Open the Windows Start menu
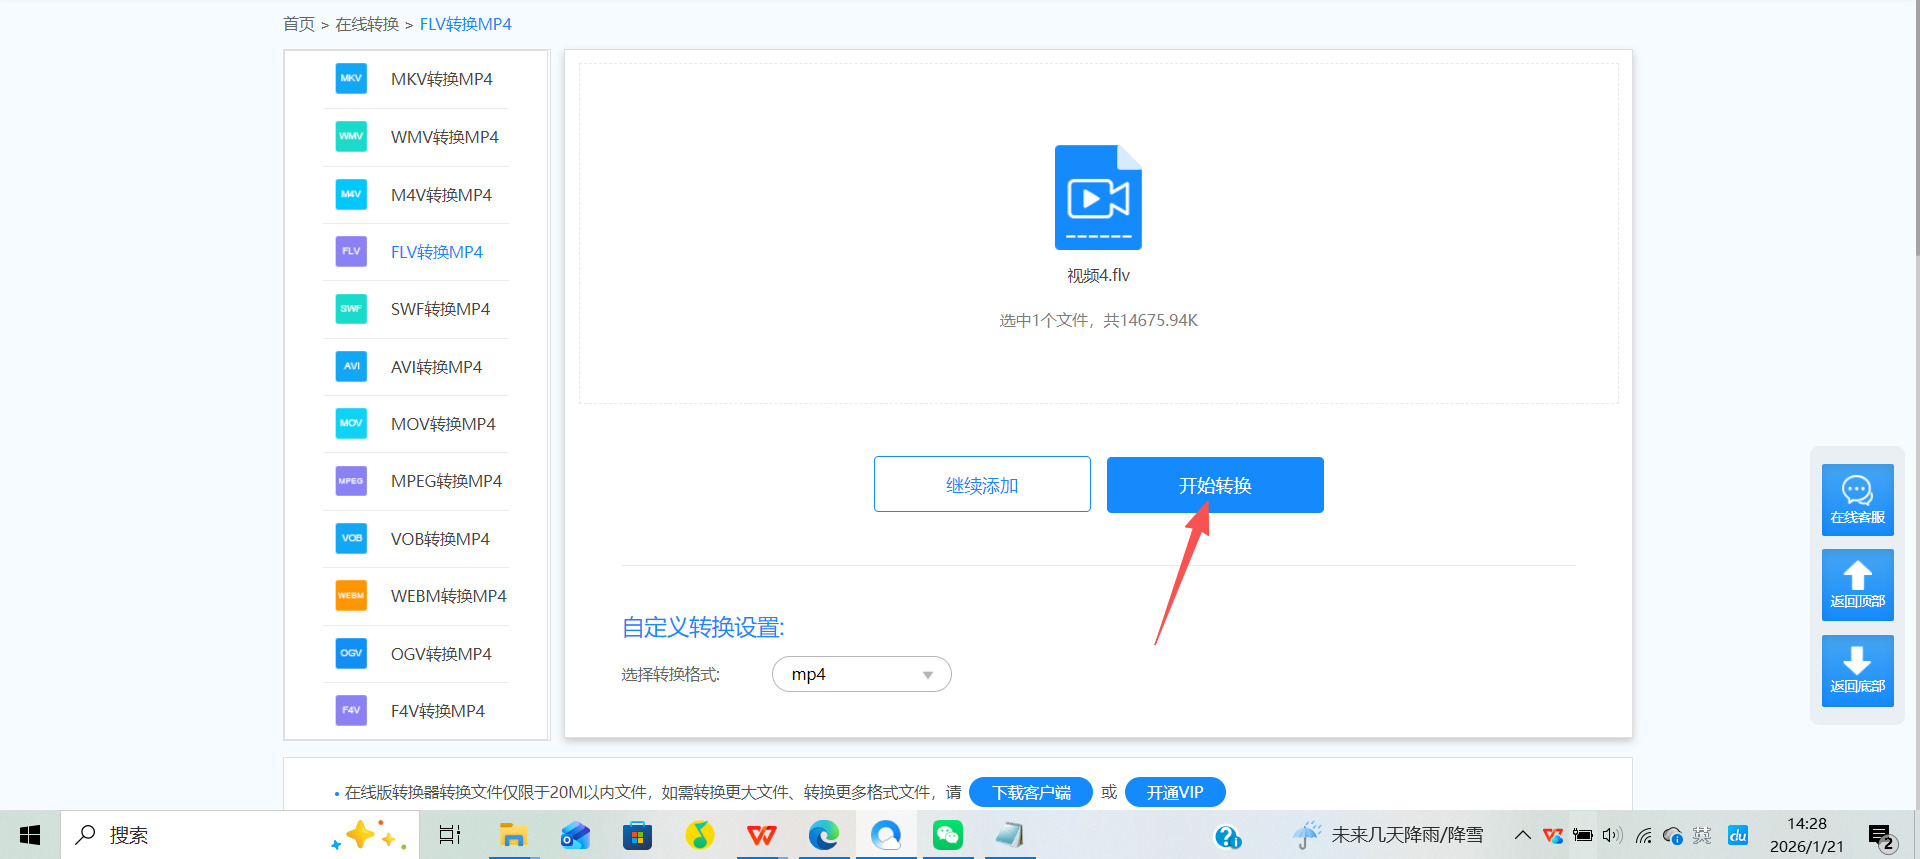The width and height of the screenshot is (1920, 859). pyautogui.click(x=30, y=835)
